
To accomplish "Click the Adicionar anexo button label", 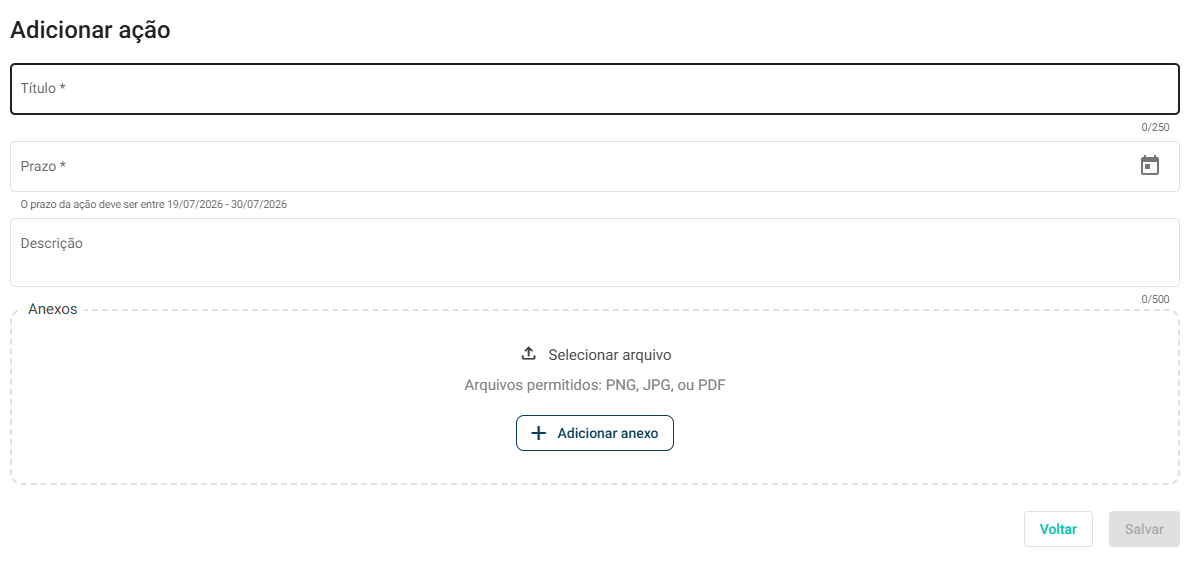I will (607, 433).
